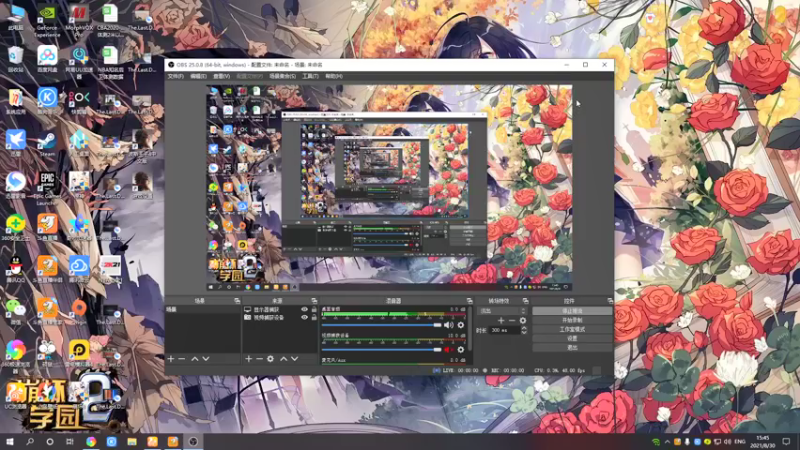Adjust video capture device volume slider
This screenshot has height=450, width=800.
coord(382,349)
